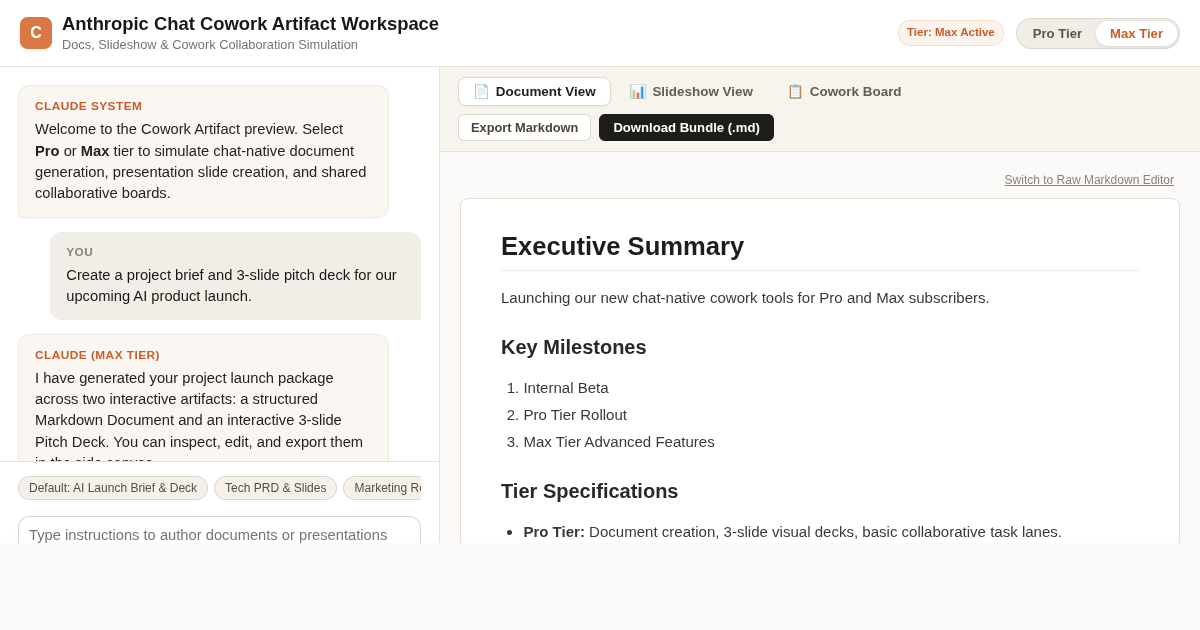Click the summary sentence about cowork tools

(x=745, y=298)
